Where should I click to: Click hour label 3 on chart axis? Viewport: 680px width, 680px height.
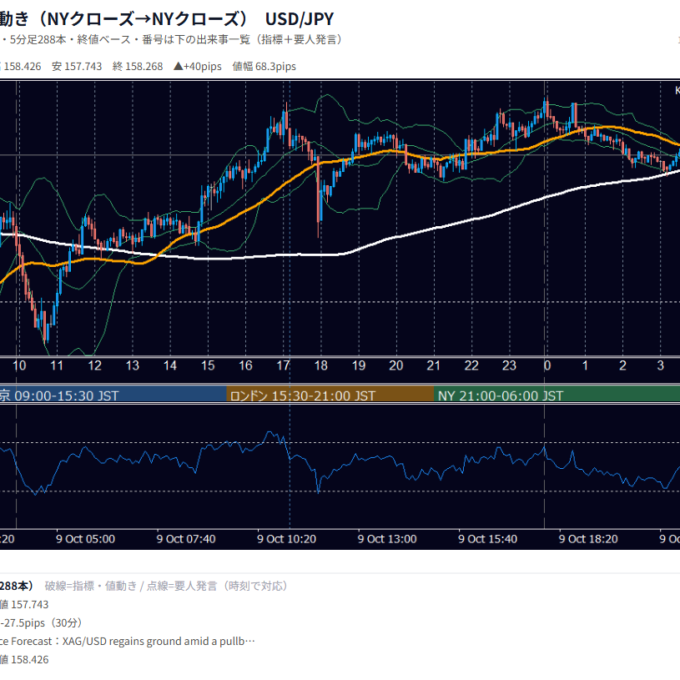coord(660,366)
